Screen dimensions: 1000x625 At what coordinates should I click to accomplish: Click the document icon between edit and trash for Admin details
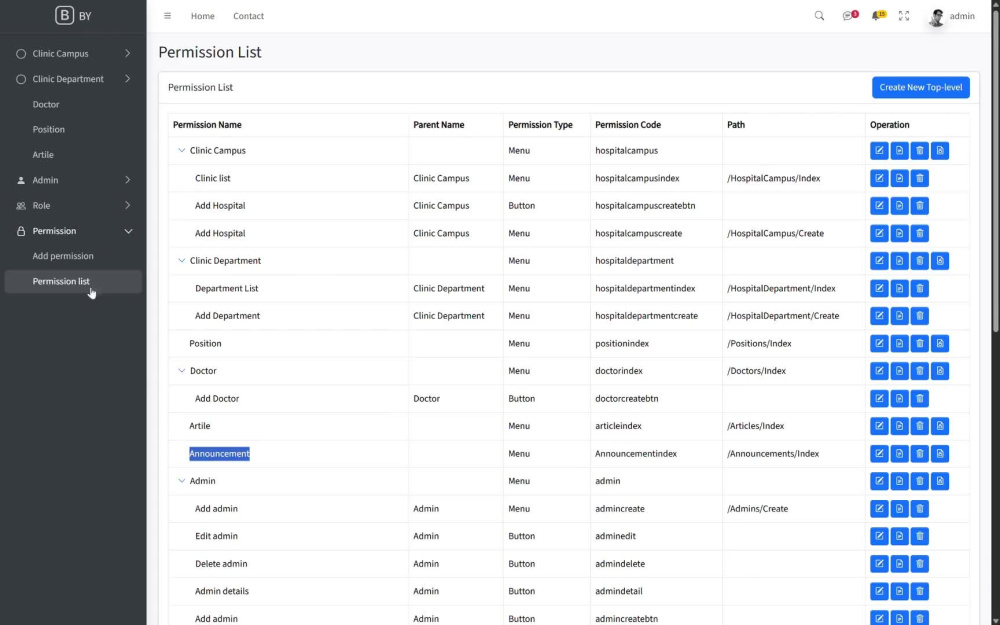click(899, 591)
